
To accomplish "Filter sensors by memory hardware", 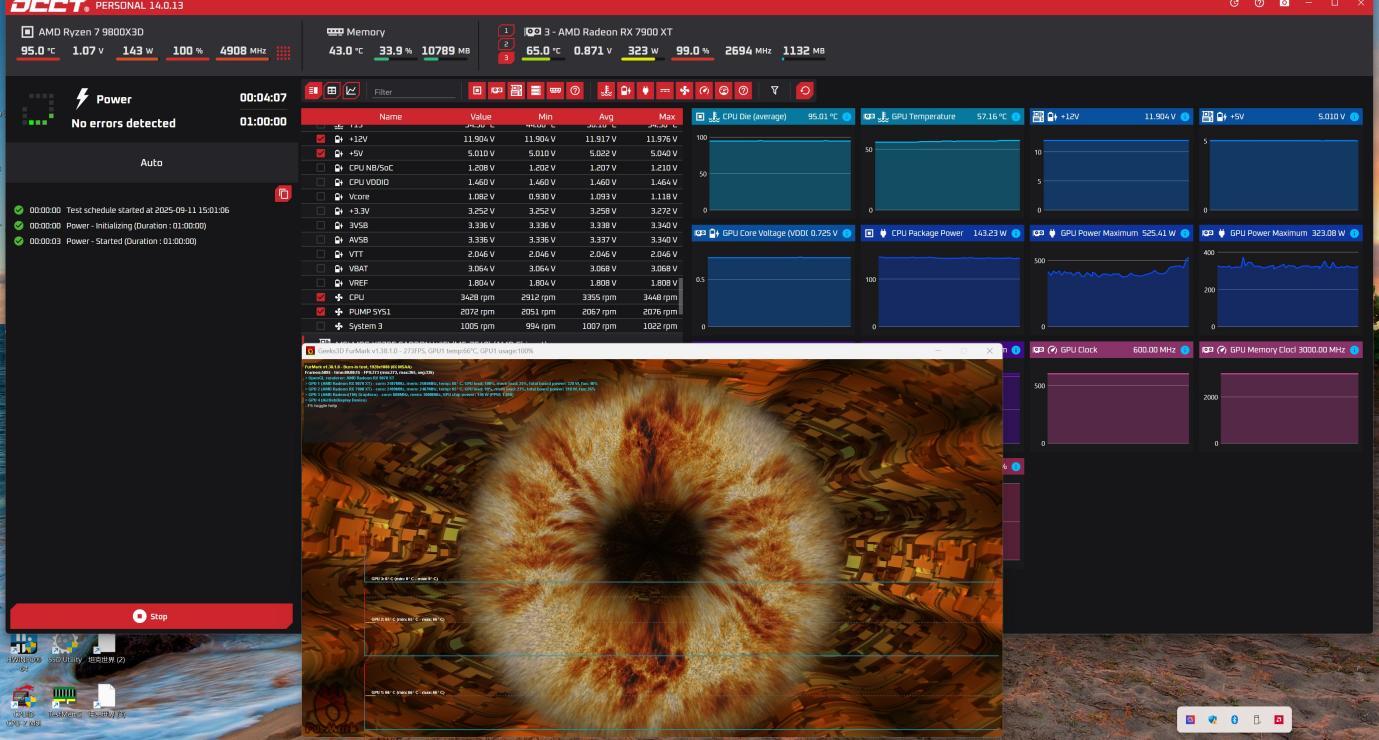I will (x=555, y=91).
